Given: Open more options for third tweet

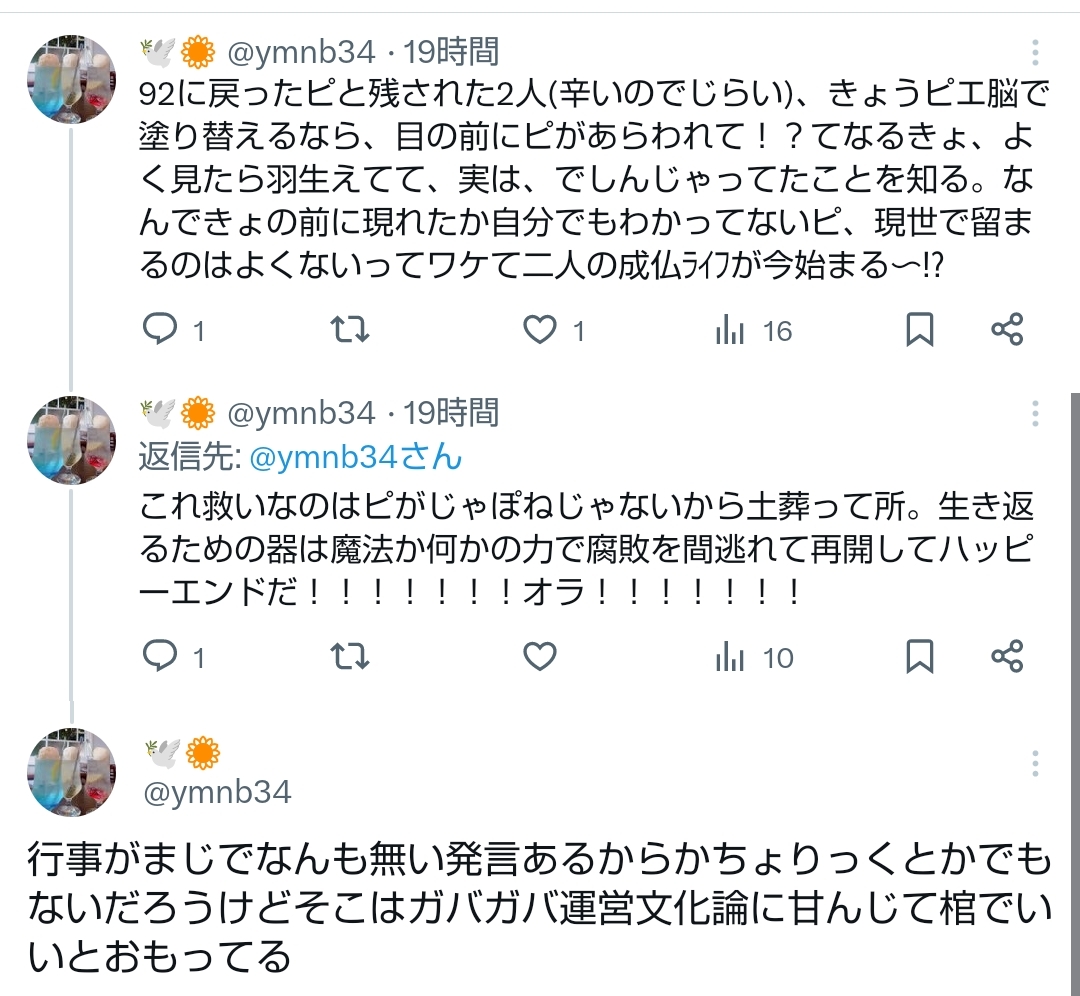Looking at the screenshot, I should click(x=1036, y=763).
